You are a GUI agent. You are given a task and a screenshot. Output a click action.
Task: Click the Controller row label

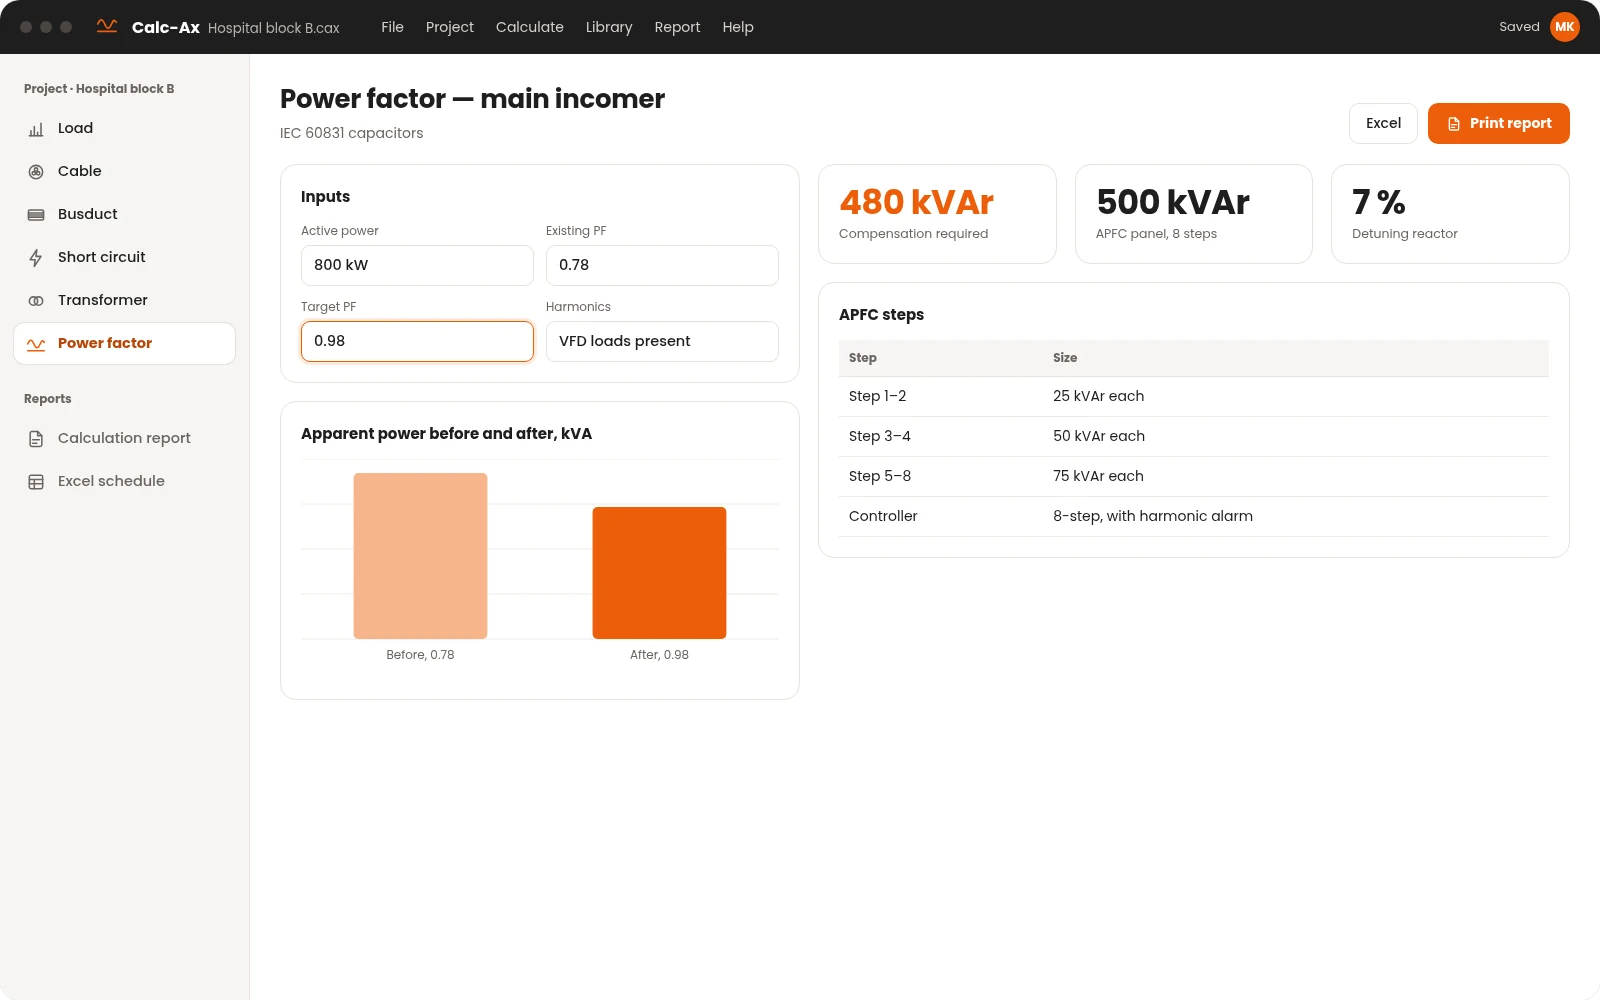pyautogui.click(x=883, y=516)
